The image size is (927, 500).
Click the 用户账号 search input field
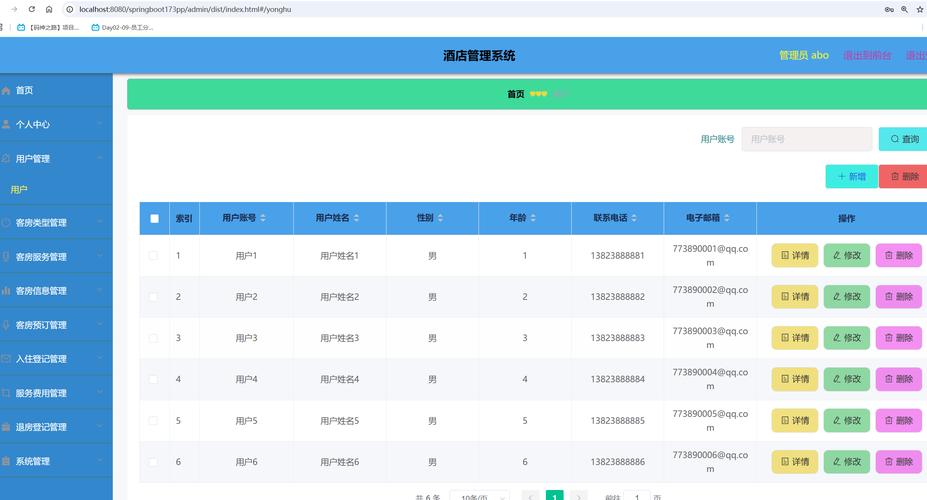[x=806, y=139]
